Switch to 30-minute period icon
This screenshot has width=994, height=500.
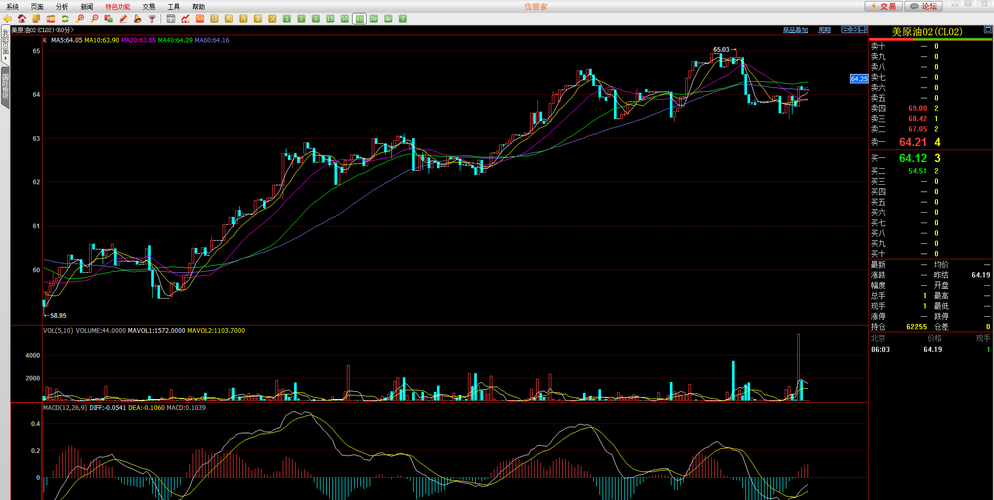345,19
